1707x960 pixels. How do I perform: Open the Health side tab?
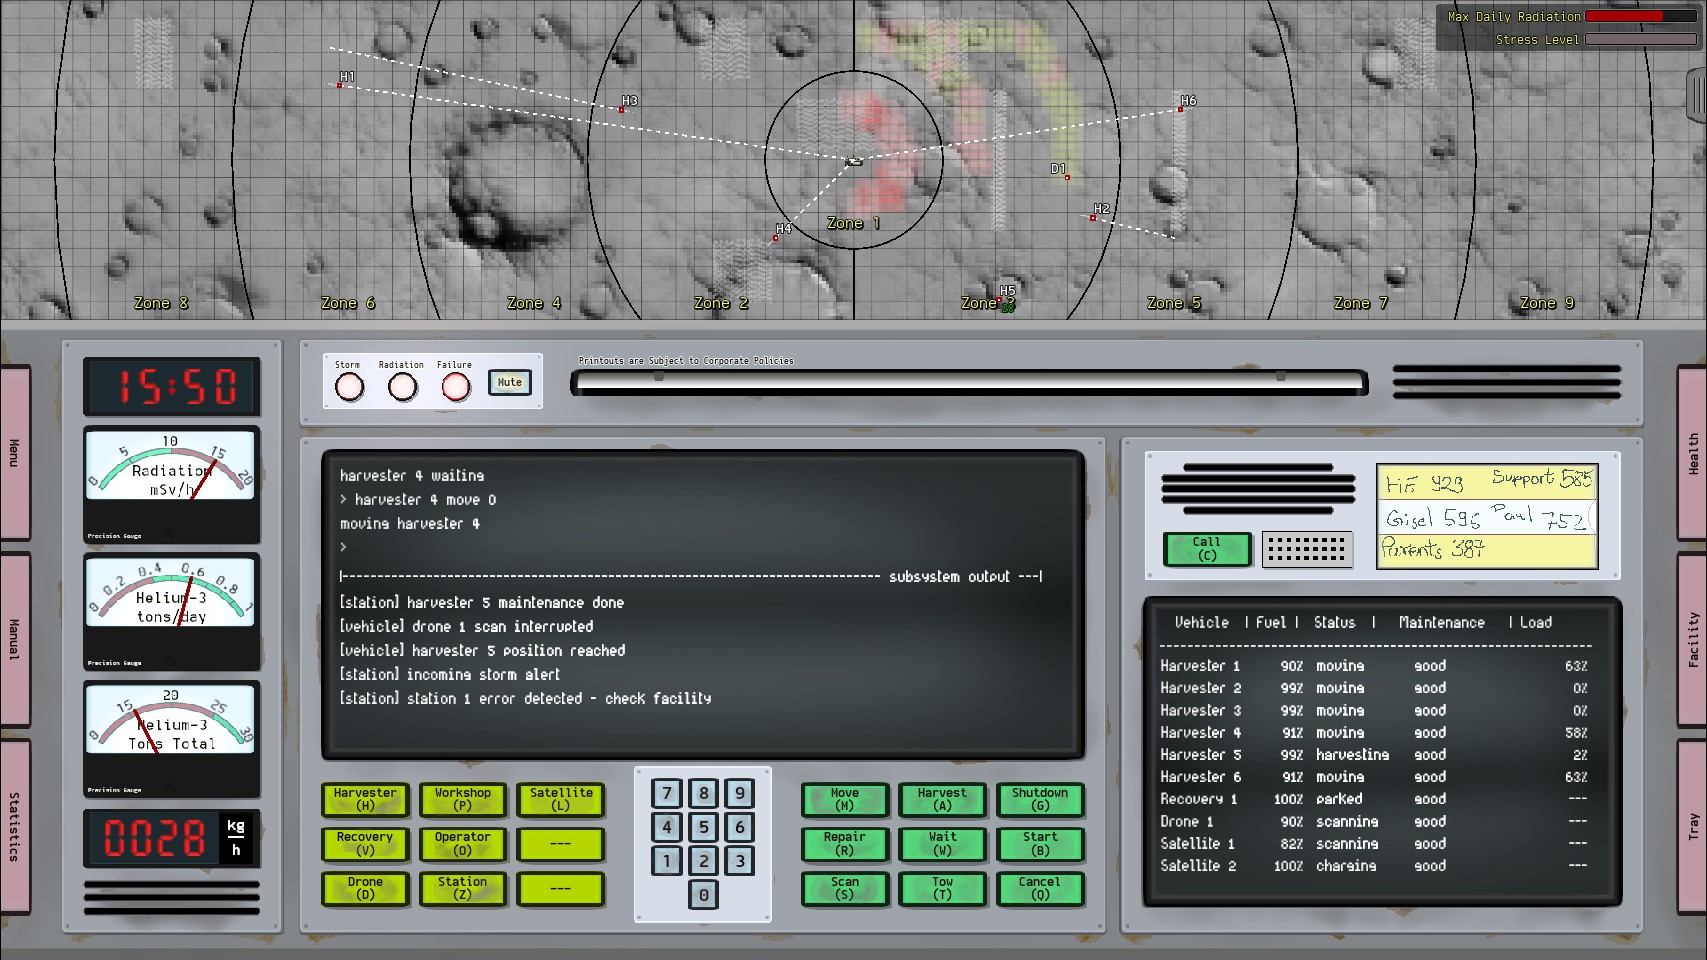click(1692, 452)
